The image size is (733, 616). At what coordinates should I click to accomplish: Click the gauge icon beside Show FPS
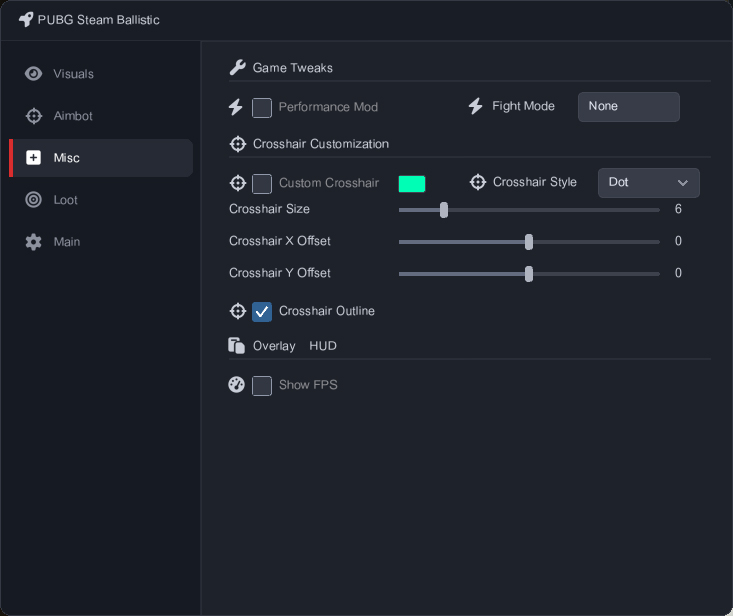236,385
